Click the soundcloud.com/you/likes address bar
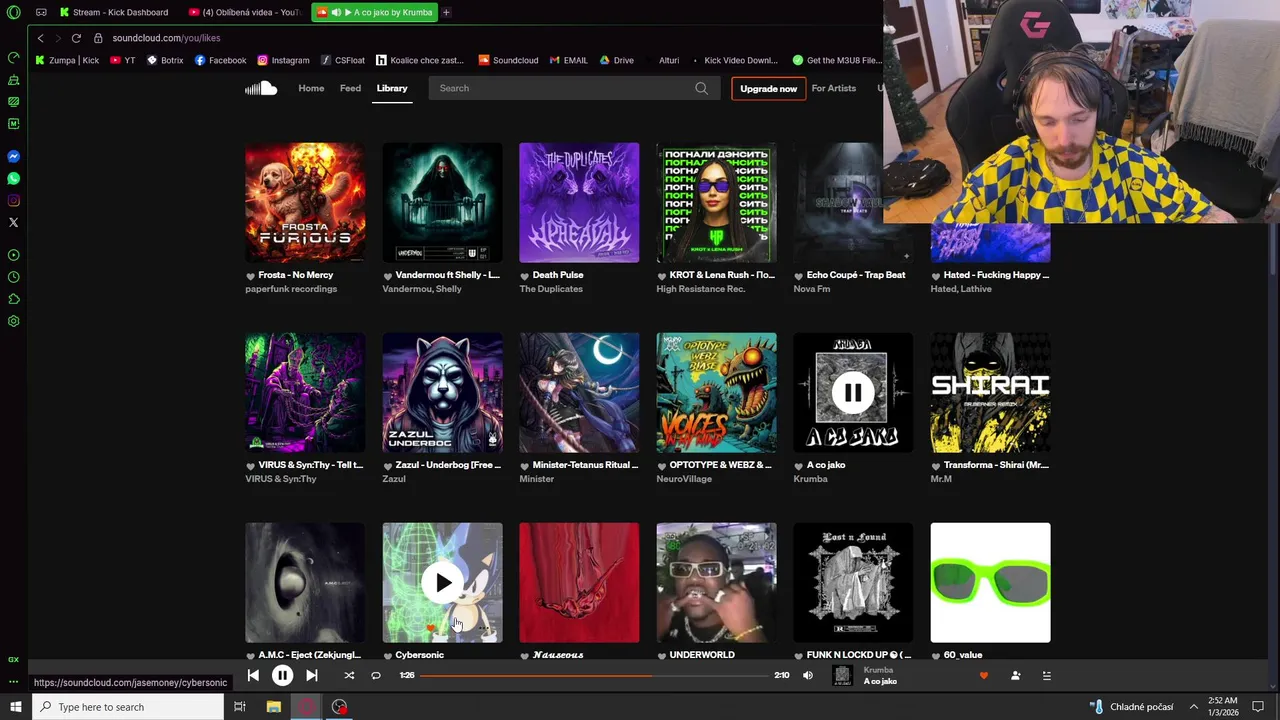The image size is (1280, 720). (x=166, y=38)
